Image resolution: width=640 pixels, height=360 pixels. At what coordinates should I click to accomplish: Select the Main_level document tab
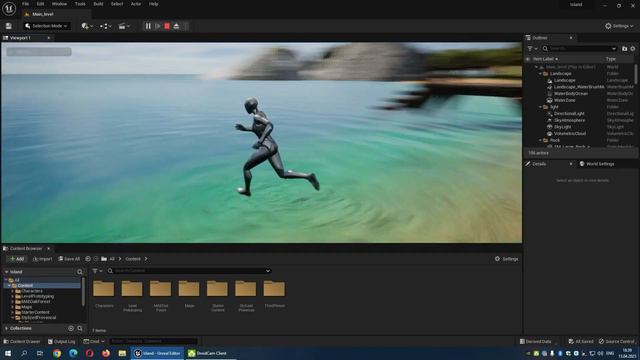(42, 14)
